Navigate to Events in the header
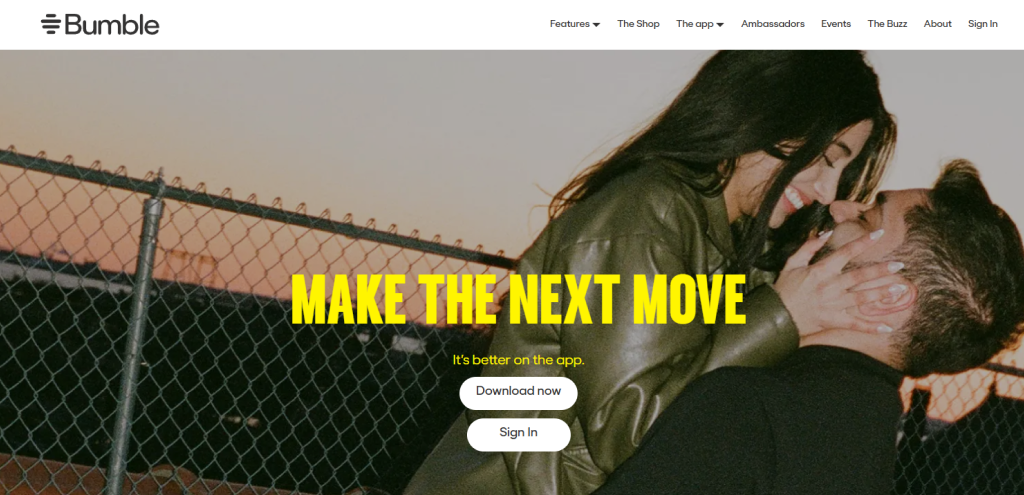 click(x=836, y=24)
